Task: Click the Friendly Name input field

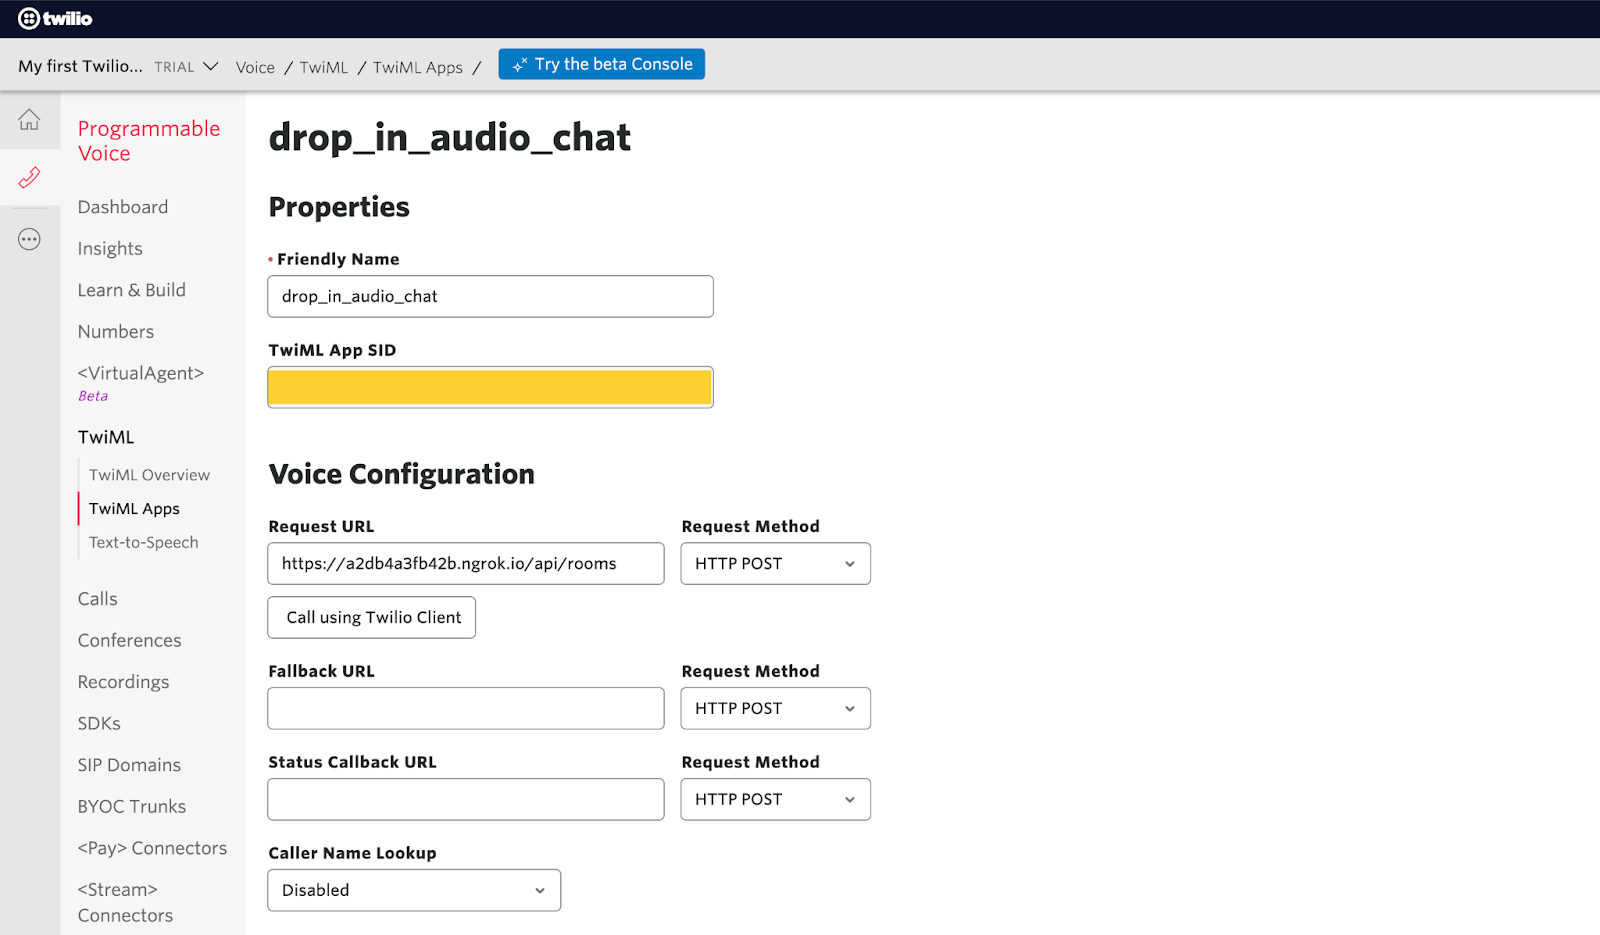Action: (x=491, y=297)
